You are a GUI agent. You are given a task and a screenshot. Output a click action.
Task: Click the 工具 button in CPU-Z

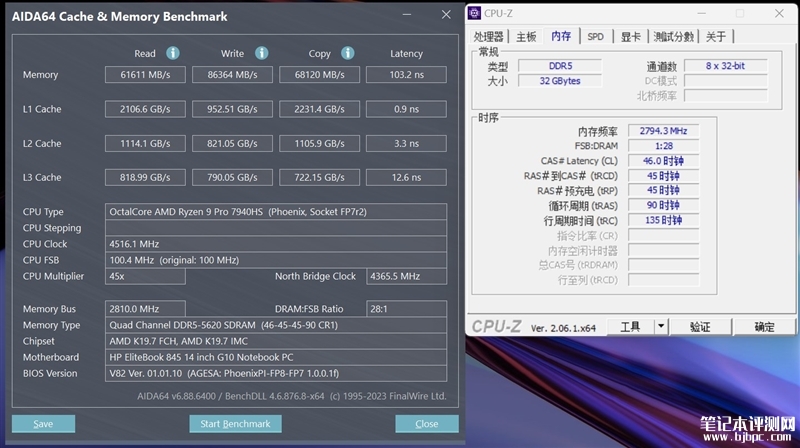[630, 327]
